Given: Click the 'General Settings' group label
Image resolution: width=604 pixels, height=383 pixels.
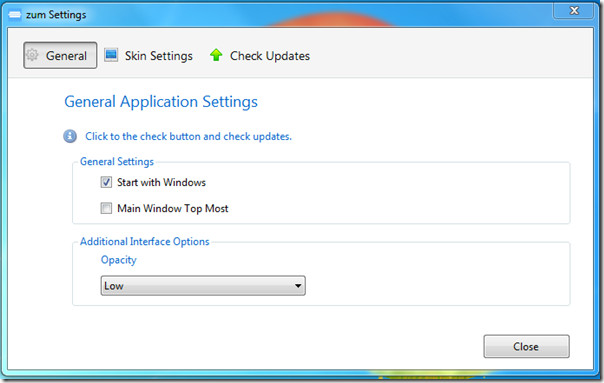Looking at the screenshot, I should point(117,161).
